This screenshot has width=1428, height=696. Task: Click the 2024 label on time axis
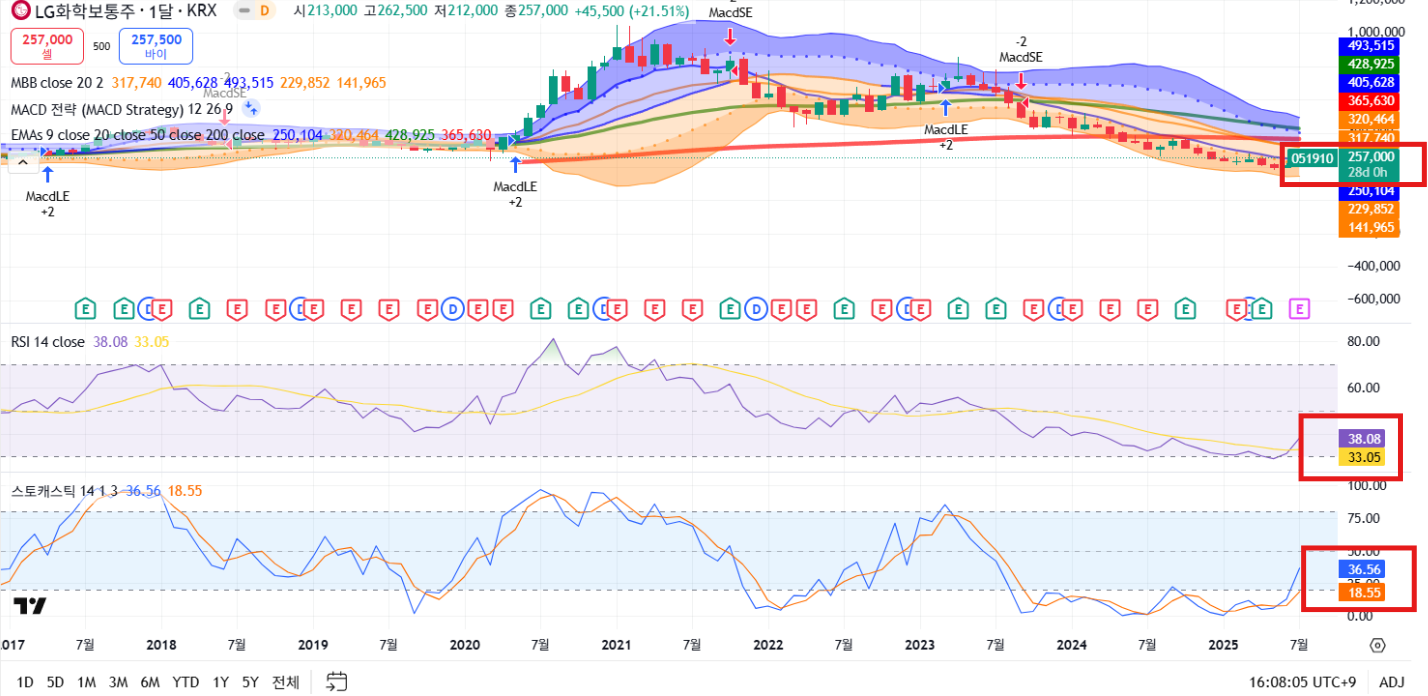pos(1071,645)
